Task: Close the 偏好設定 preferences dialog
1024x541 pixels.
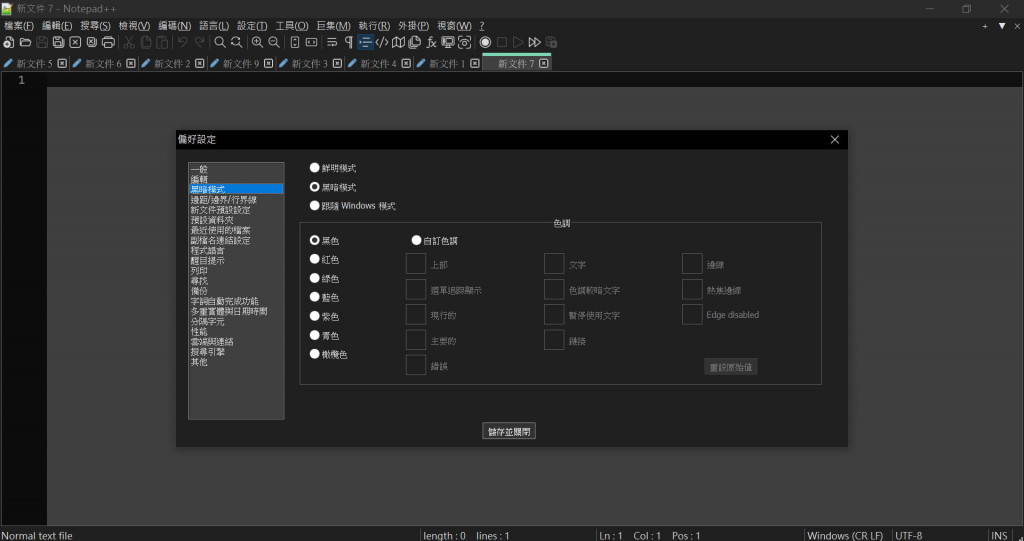Action: click(x=835, y=140)
